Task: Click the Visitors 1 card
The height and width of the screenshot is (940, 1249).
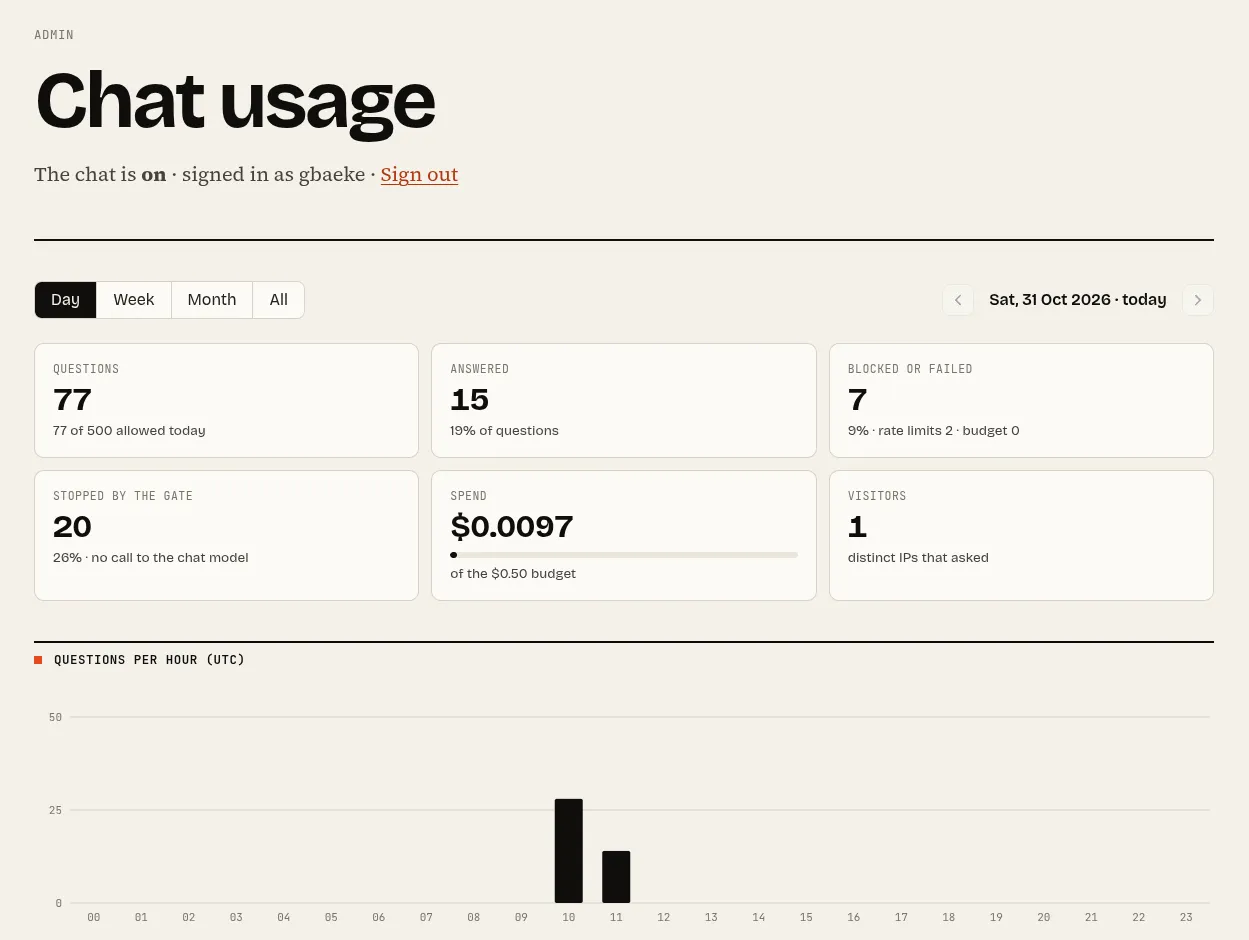Action: click(1021, 535)
